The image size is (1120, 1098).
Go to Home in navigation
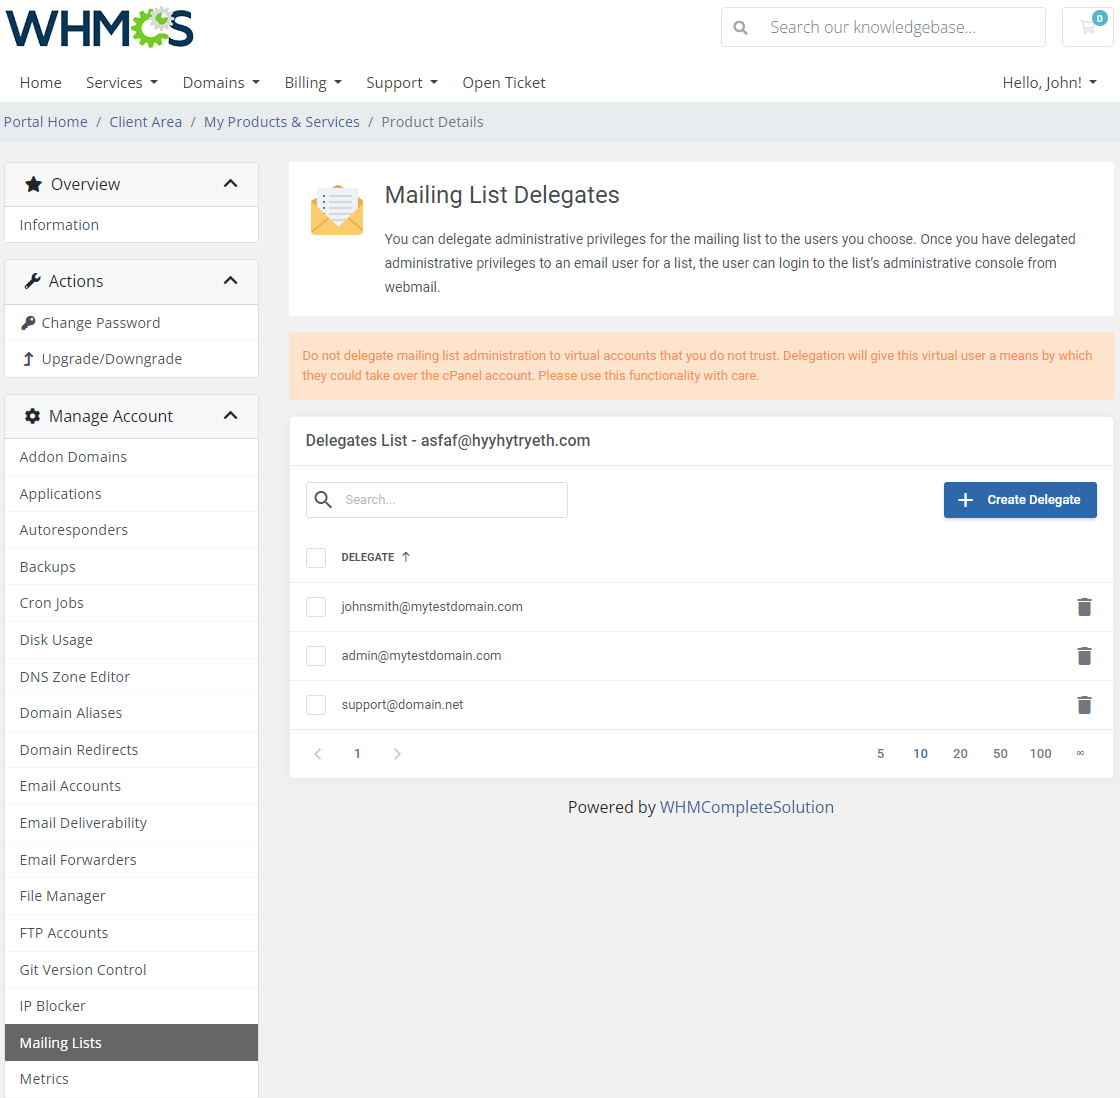41,83
